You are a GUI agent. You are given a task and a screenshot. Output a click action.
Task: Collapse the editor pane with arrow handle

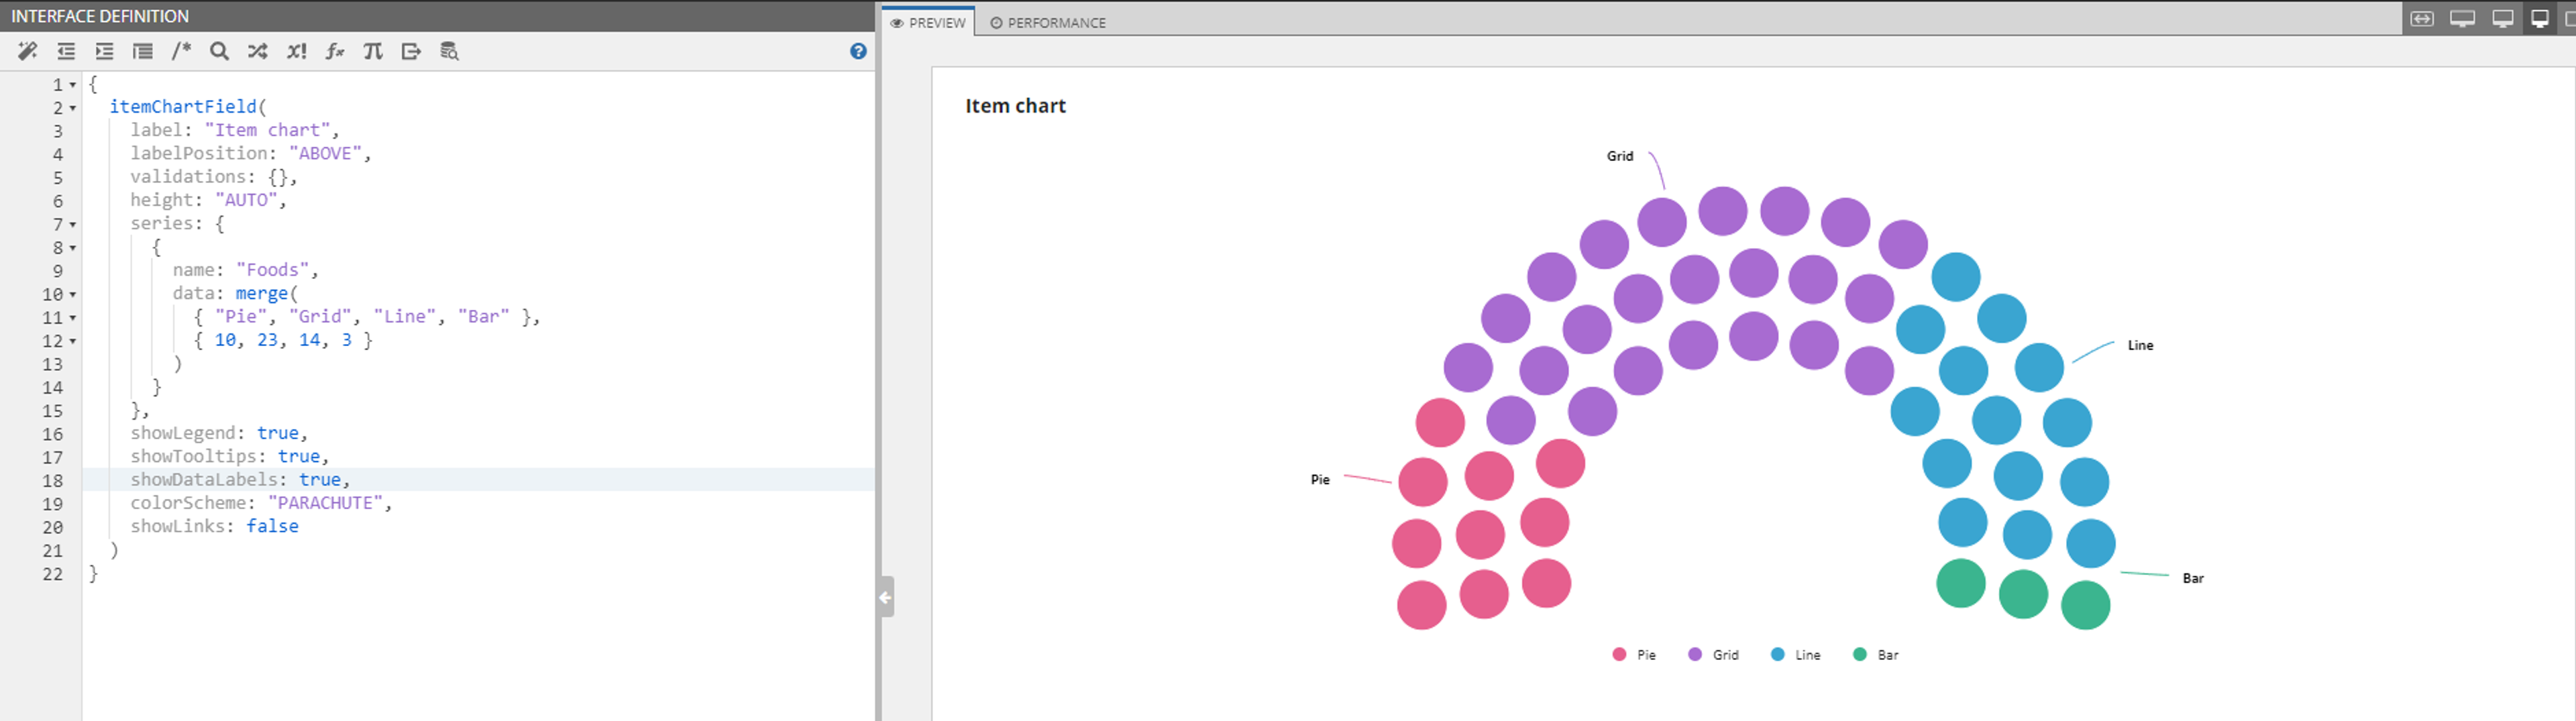[886, 597]
